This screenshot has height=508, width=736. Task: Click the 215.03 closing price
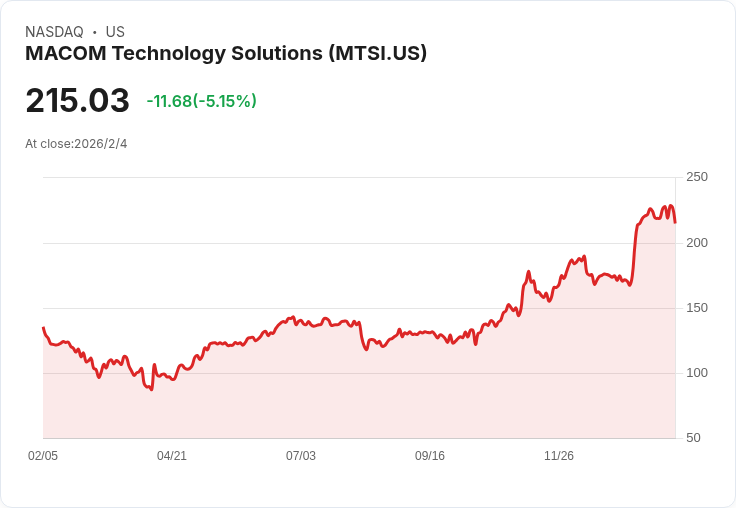77,100
